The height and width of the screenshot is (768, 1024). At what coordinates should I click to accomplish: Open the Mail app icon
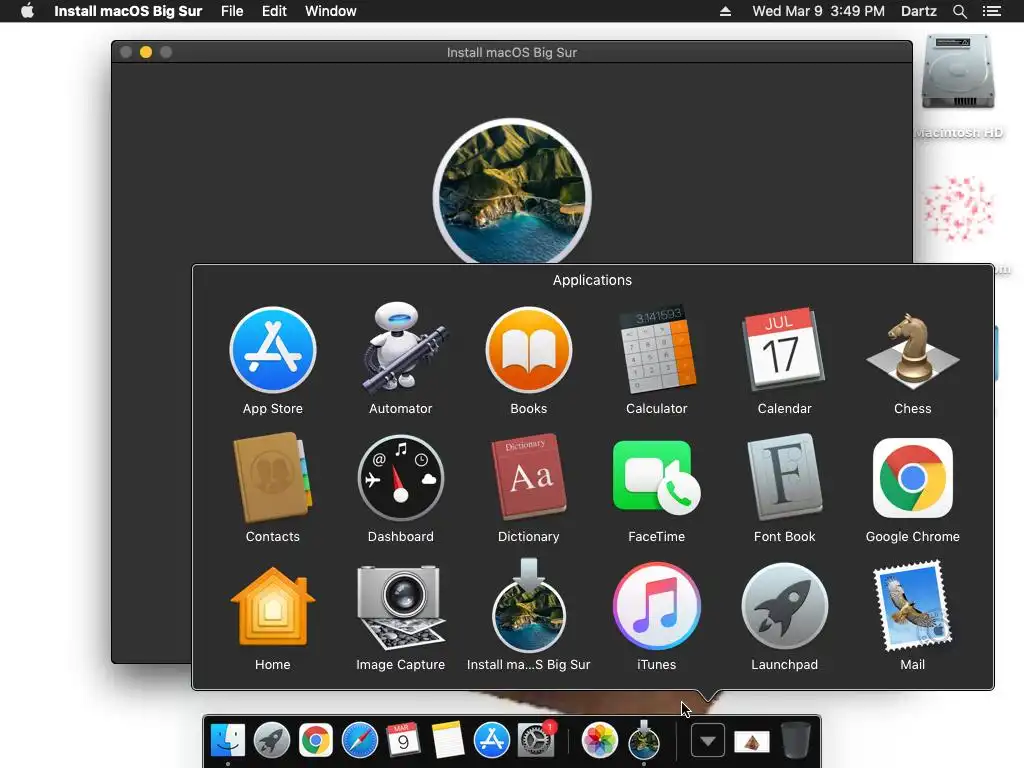[x=912, y=606]
